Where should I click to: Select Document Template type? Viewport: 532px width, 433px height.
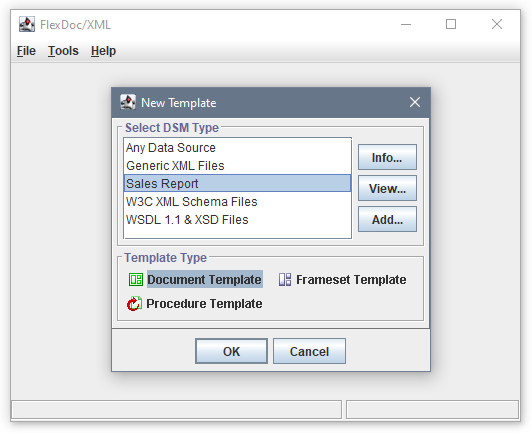pos(205,279)
